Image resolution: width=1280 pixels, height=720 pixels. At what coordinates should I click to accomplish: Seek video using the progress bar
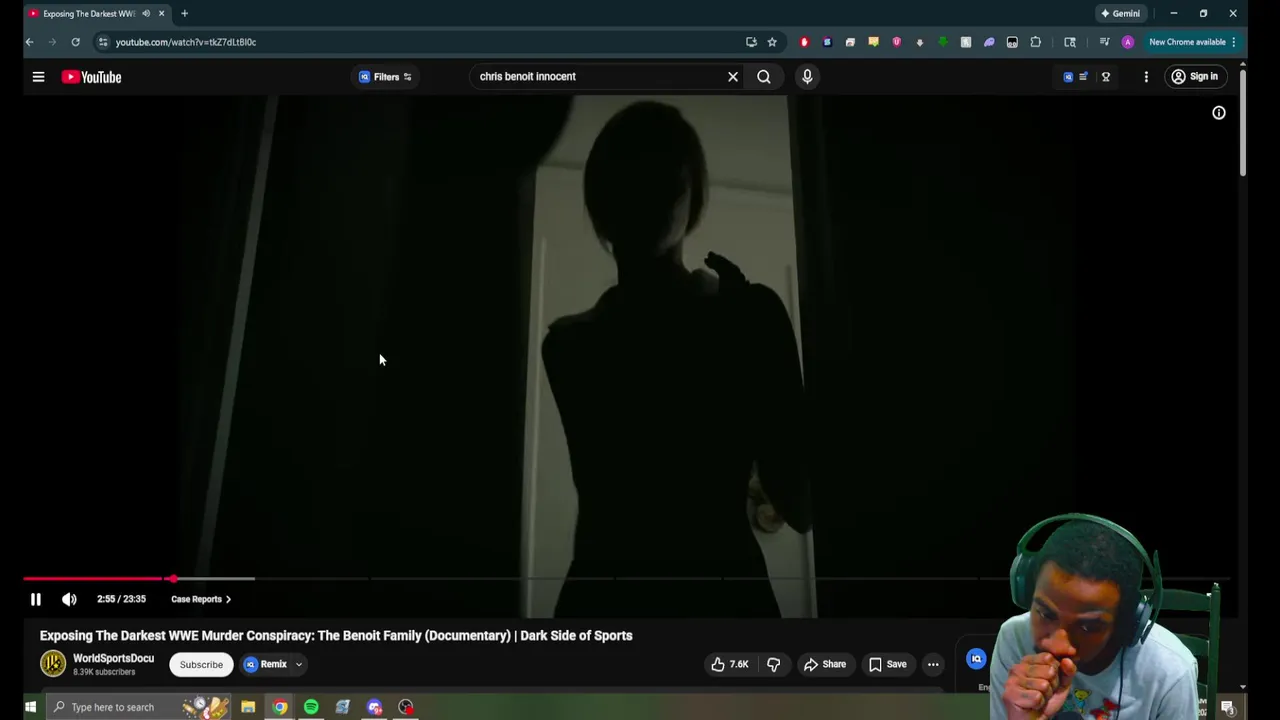[626, 579]
